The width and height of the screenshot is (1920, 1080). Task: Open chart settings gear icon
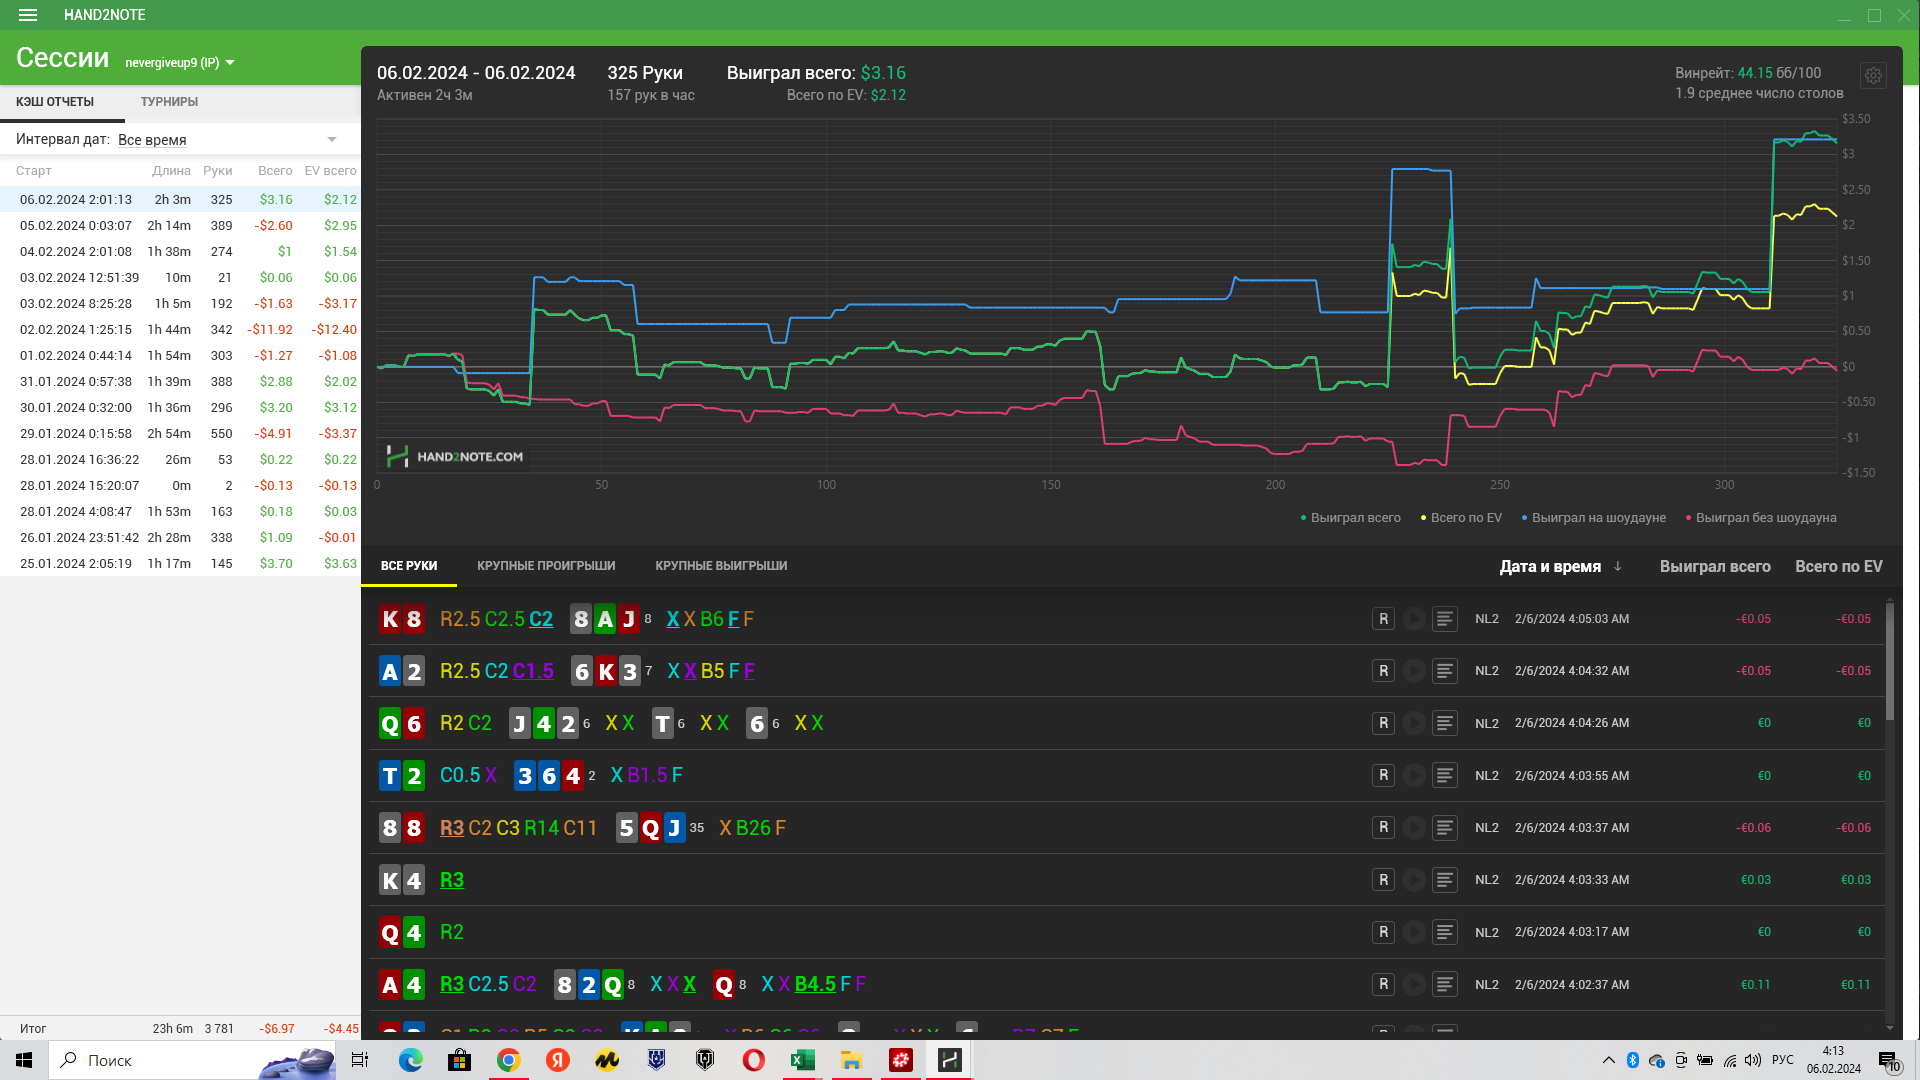click(1873, 76)
